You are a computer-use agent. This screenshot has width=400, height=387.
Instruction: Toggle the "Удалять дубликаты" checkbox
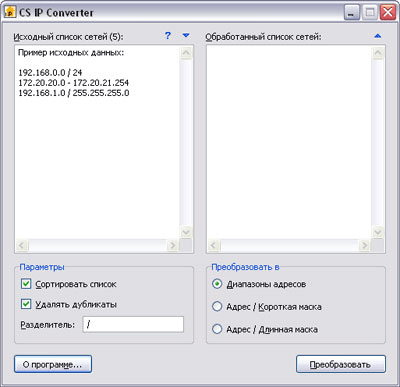tap(26, 304)
